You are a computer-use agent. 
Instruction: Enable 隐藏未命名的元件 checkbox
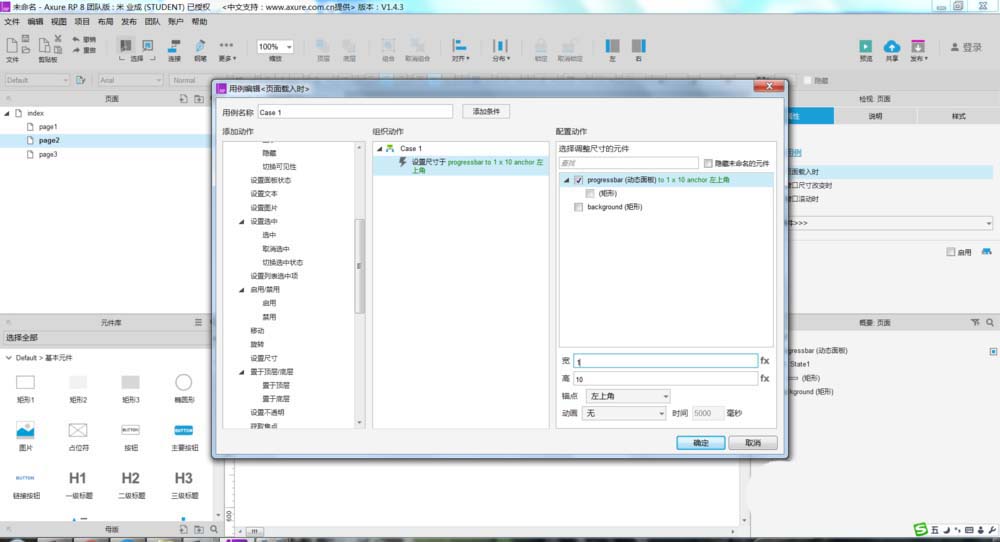click(708, 164)
